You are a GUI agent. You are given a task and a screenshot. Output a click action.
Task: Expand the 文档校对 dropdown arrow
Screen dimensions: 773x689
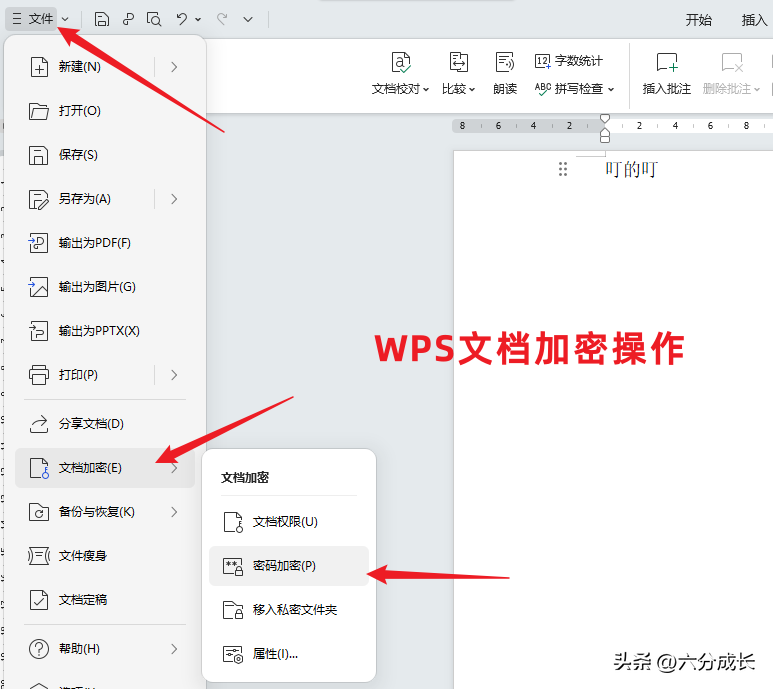tap(426, 90)
